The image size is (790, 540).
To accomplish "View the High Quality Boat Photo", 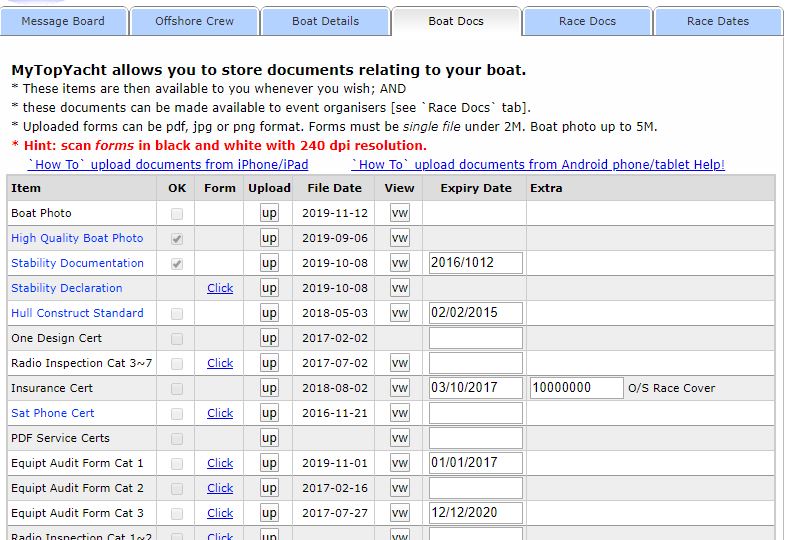I will point(400,238).
